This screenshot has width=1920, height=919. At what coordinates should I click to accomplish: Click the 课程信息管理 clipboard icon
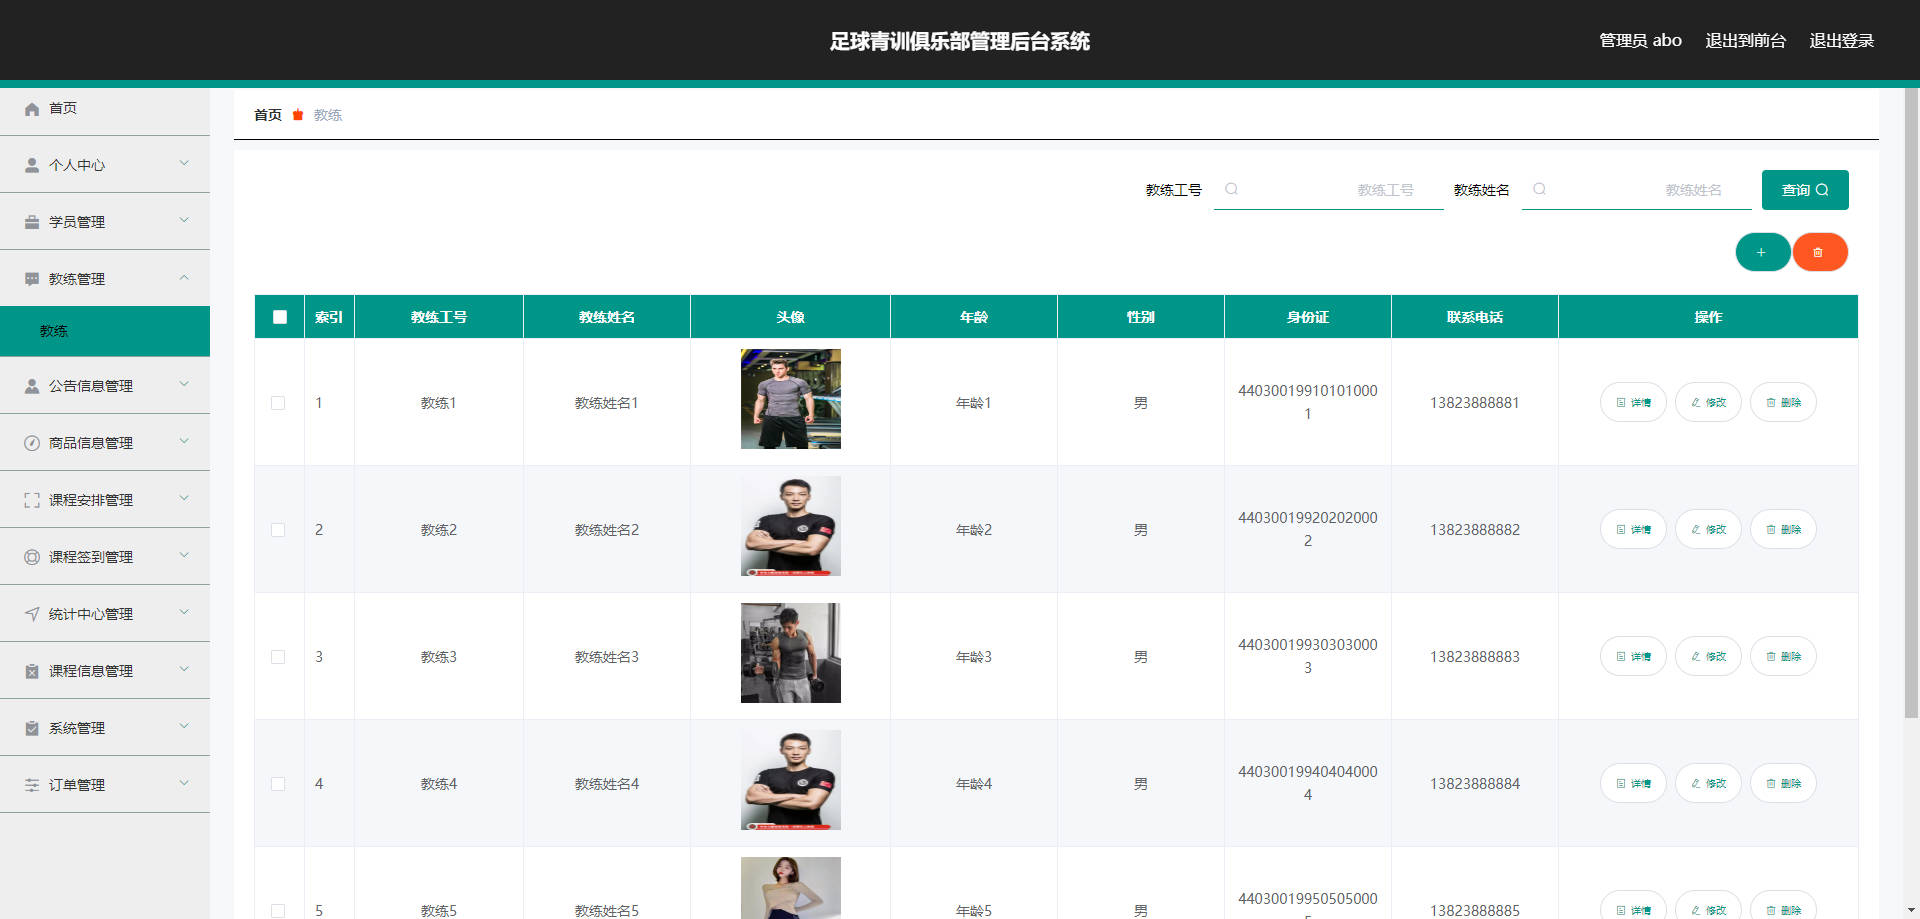[x=32, y=671]
